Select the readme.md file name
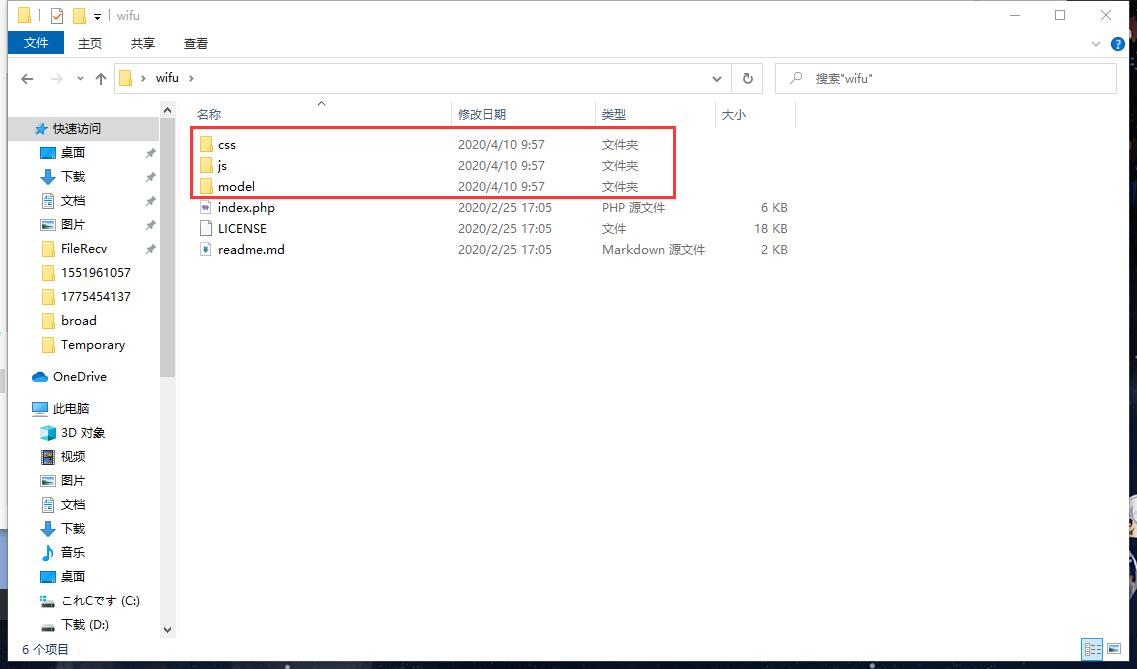The height and width of the screenshot is (669, 1137). coord(251,249)
